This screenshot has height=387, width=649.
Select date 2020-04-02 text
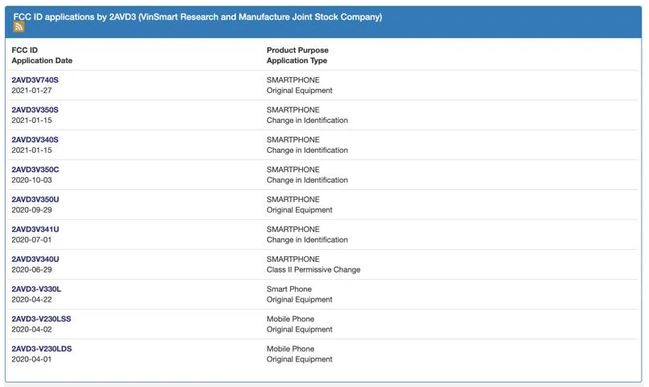click(32, 329)
